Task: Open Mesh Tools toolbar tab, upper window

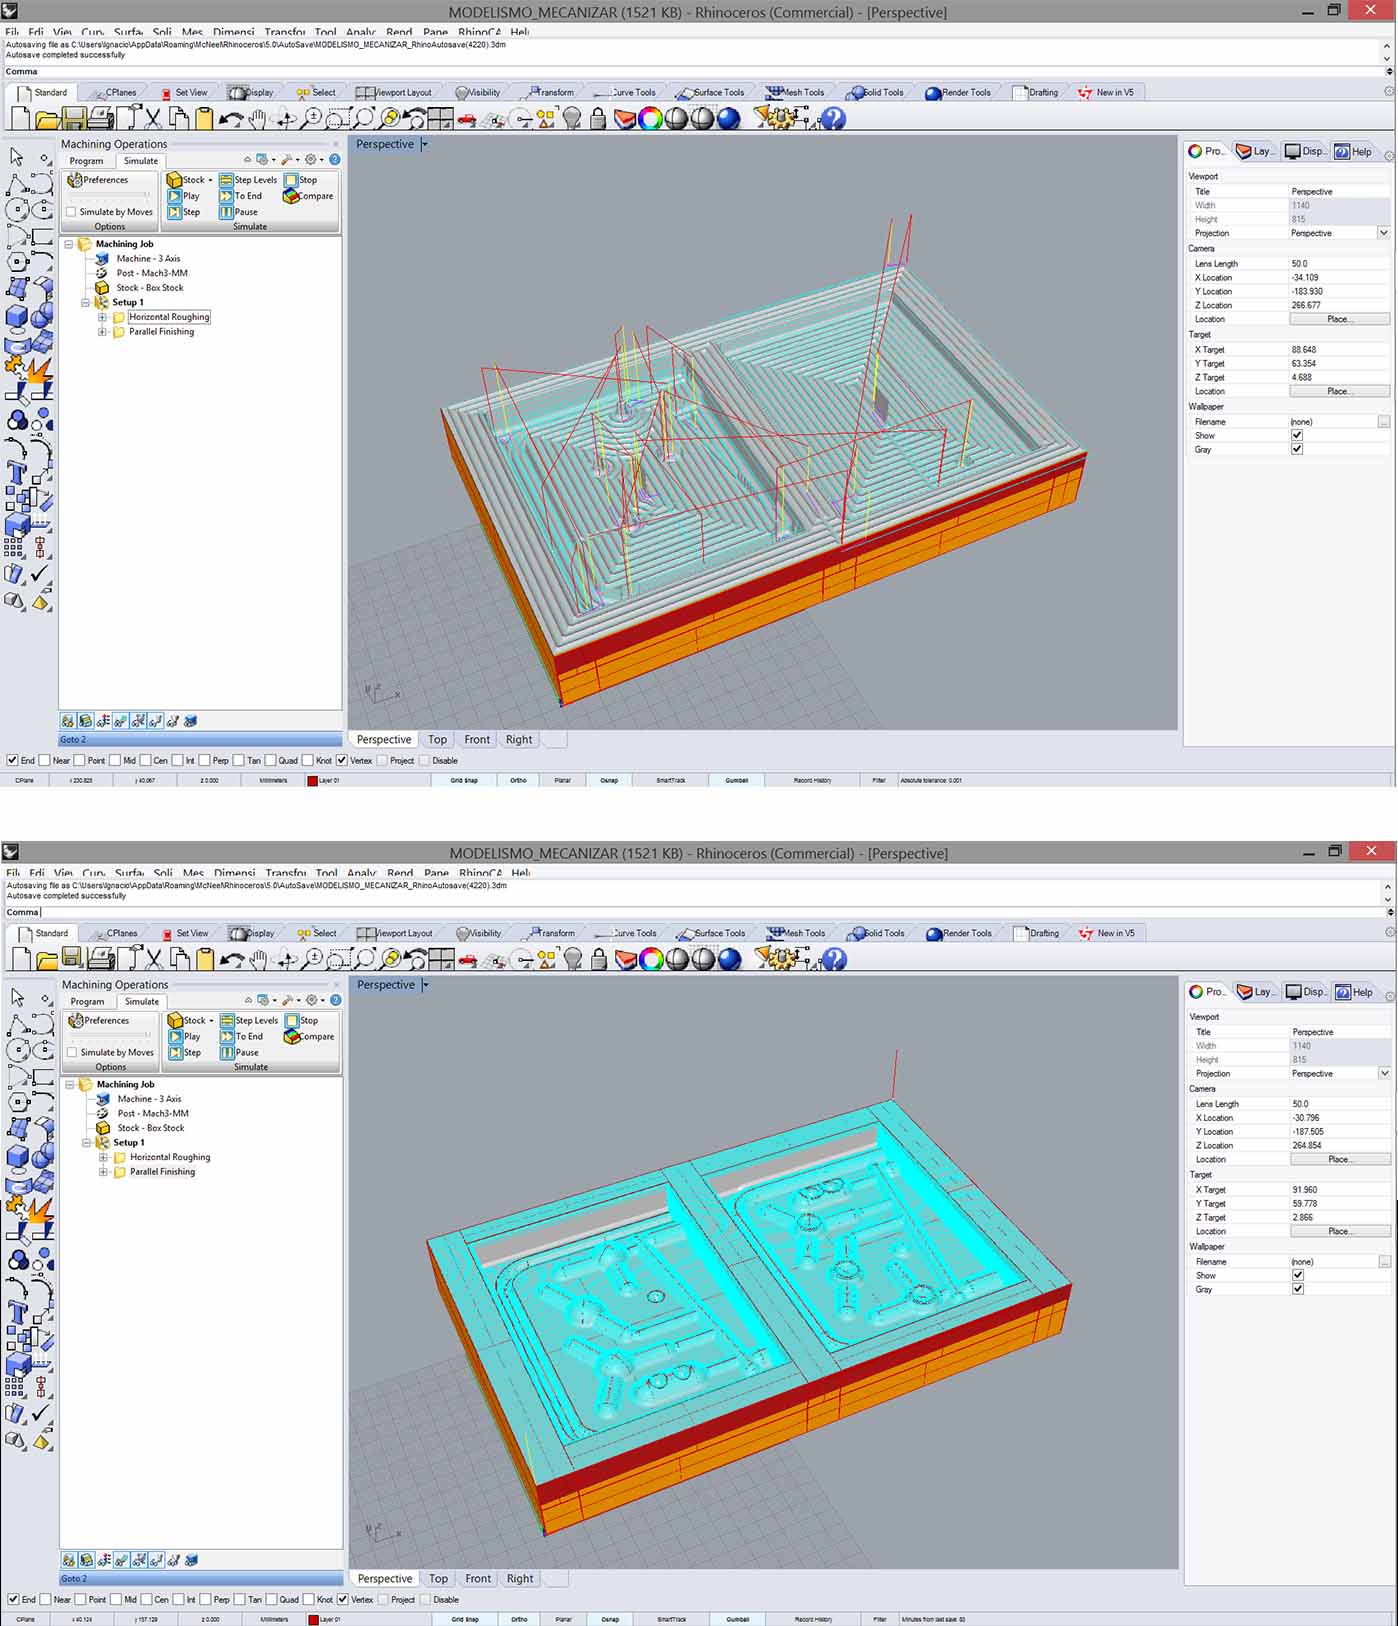Action: (x=796, y=92)
